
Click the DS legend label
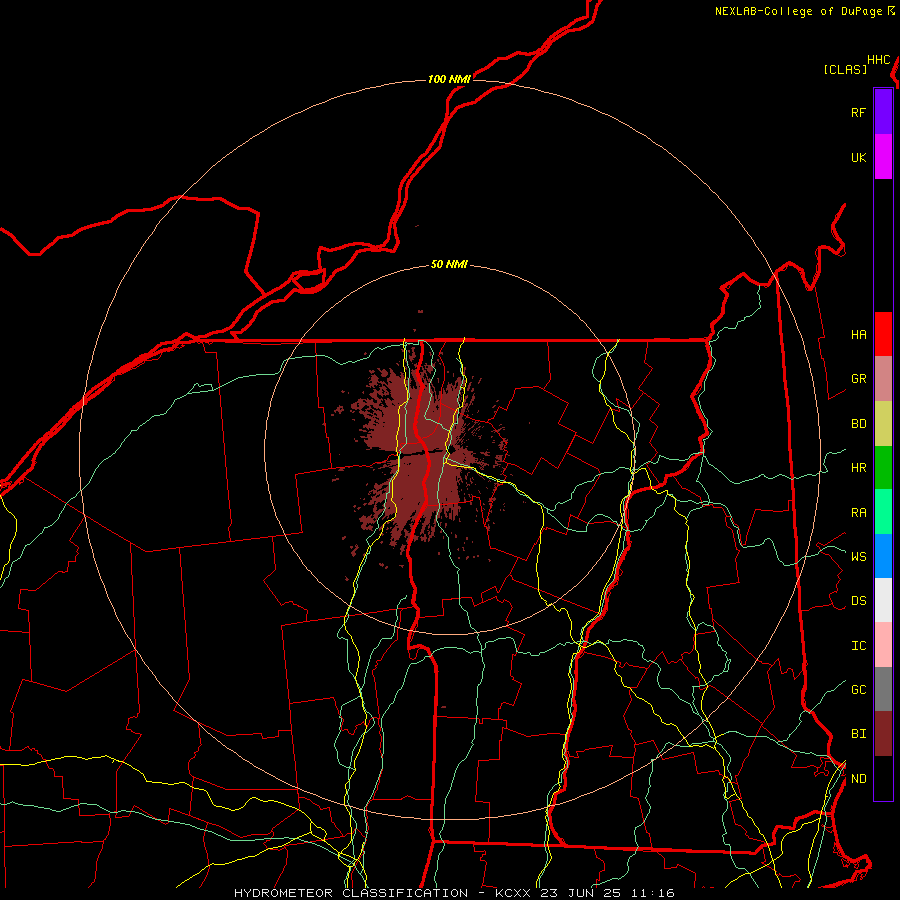(859, 601)
